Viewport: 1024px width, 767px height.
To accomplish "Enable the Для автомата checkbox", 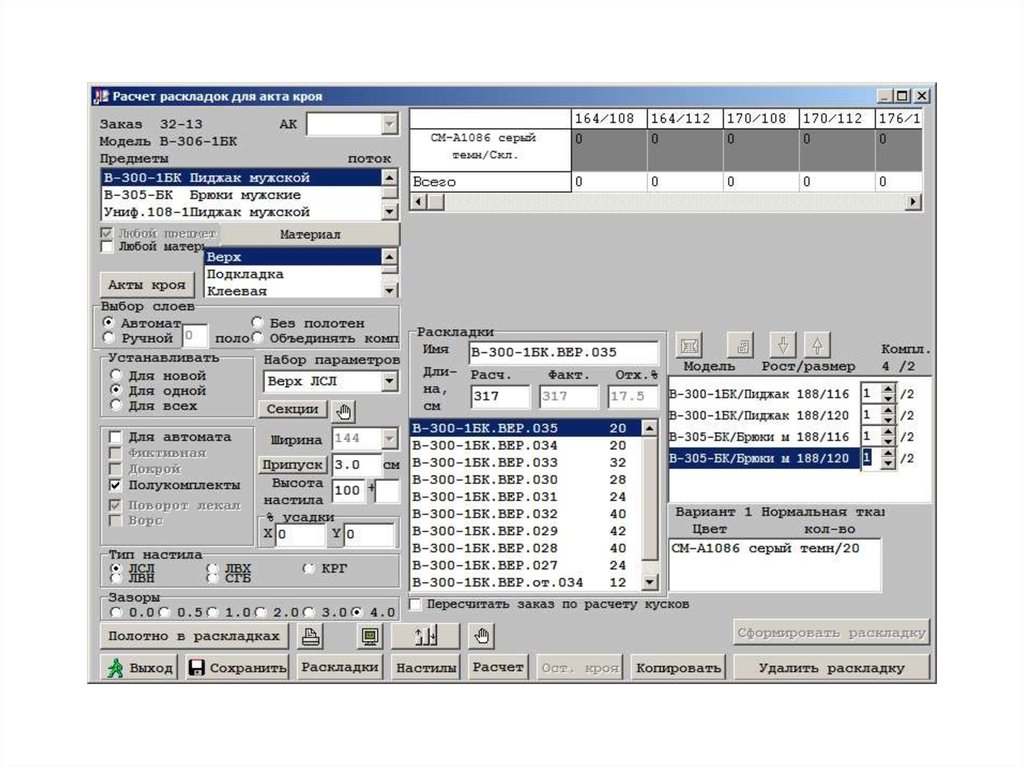I will click(116, 437).
